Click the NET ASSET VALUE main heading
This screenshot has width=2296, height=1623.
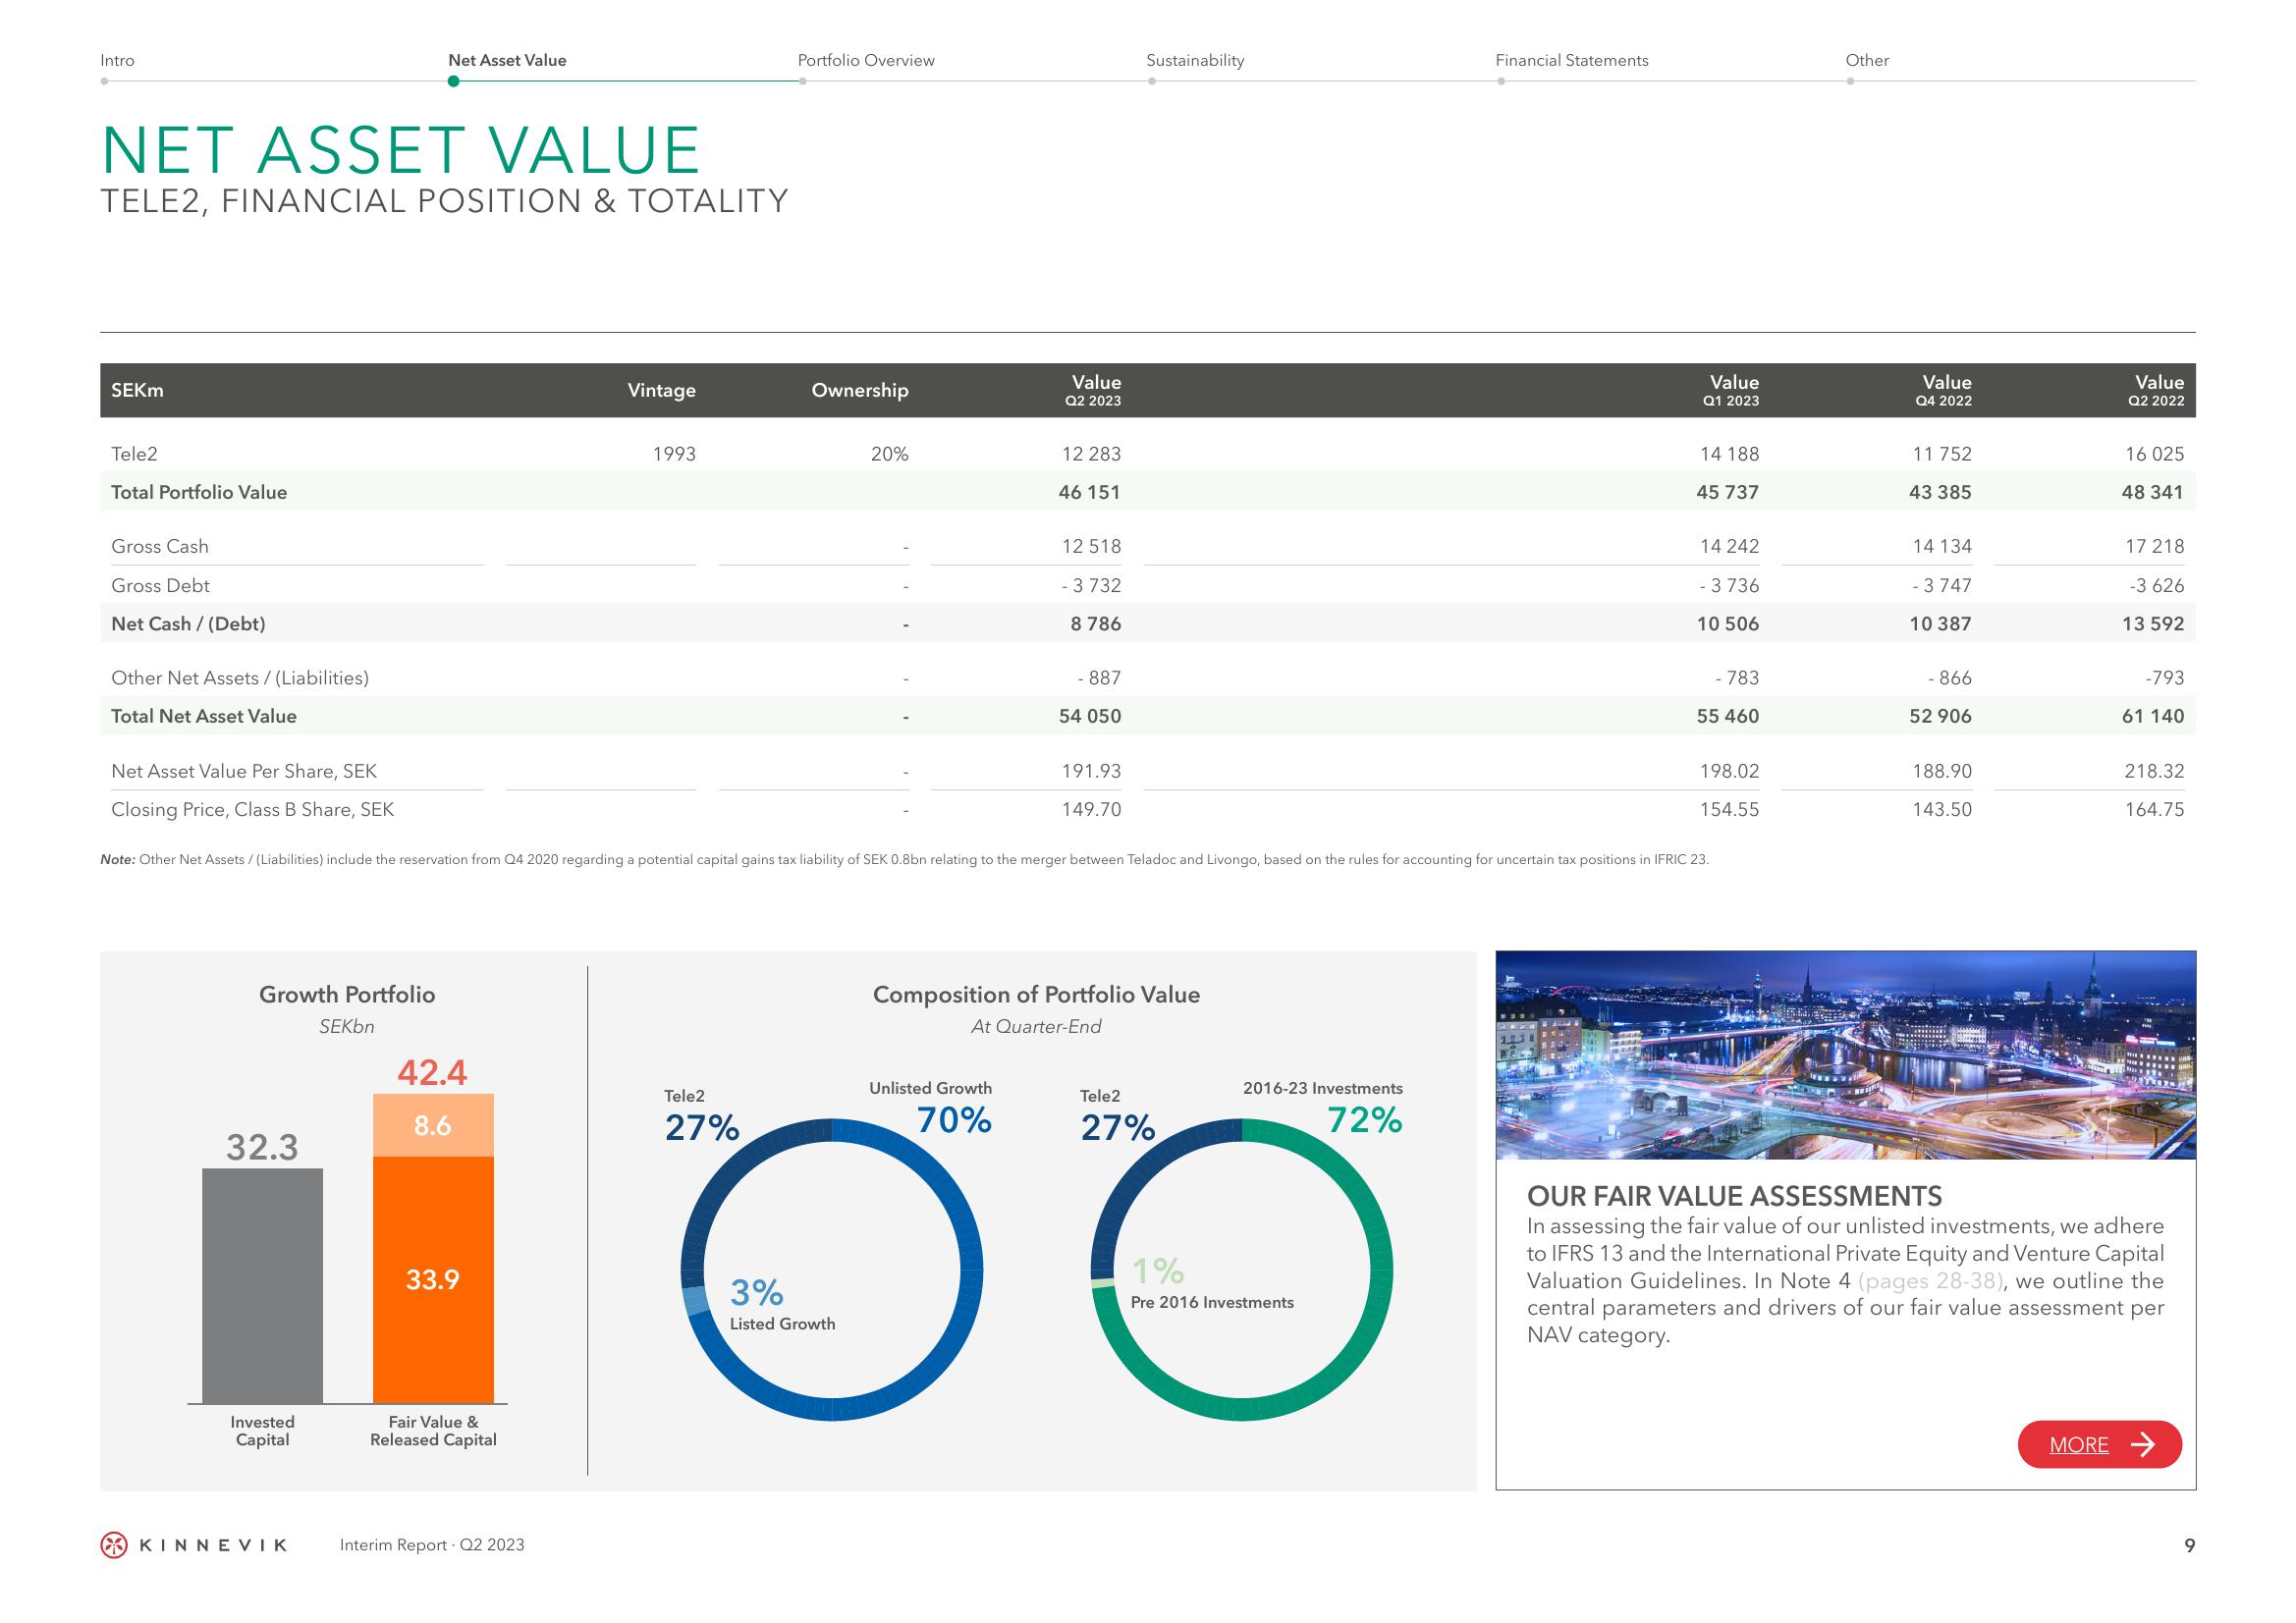point(401,151)
